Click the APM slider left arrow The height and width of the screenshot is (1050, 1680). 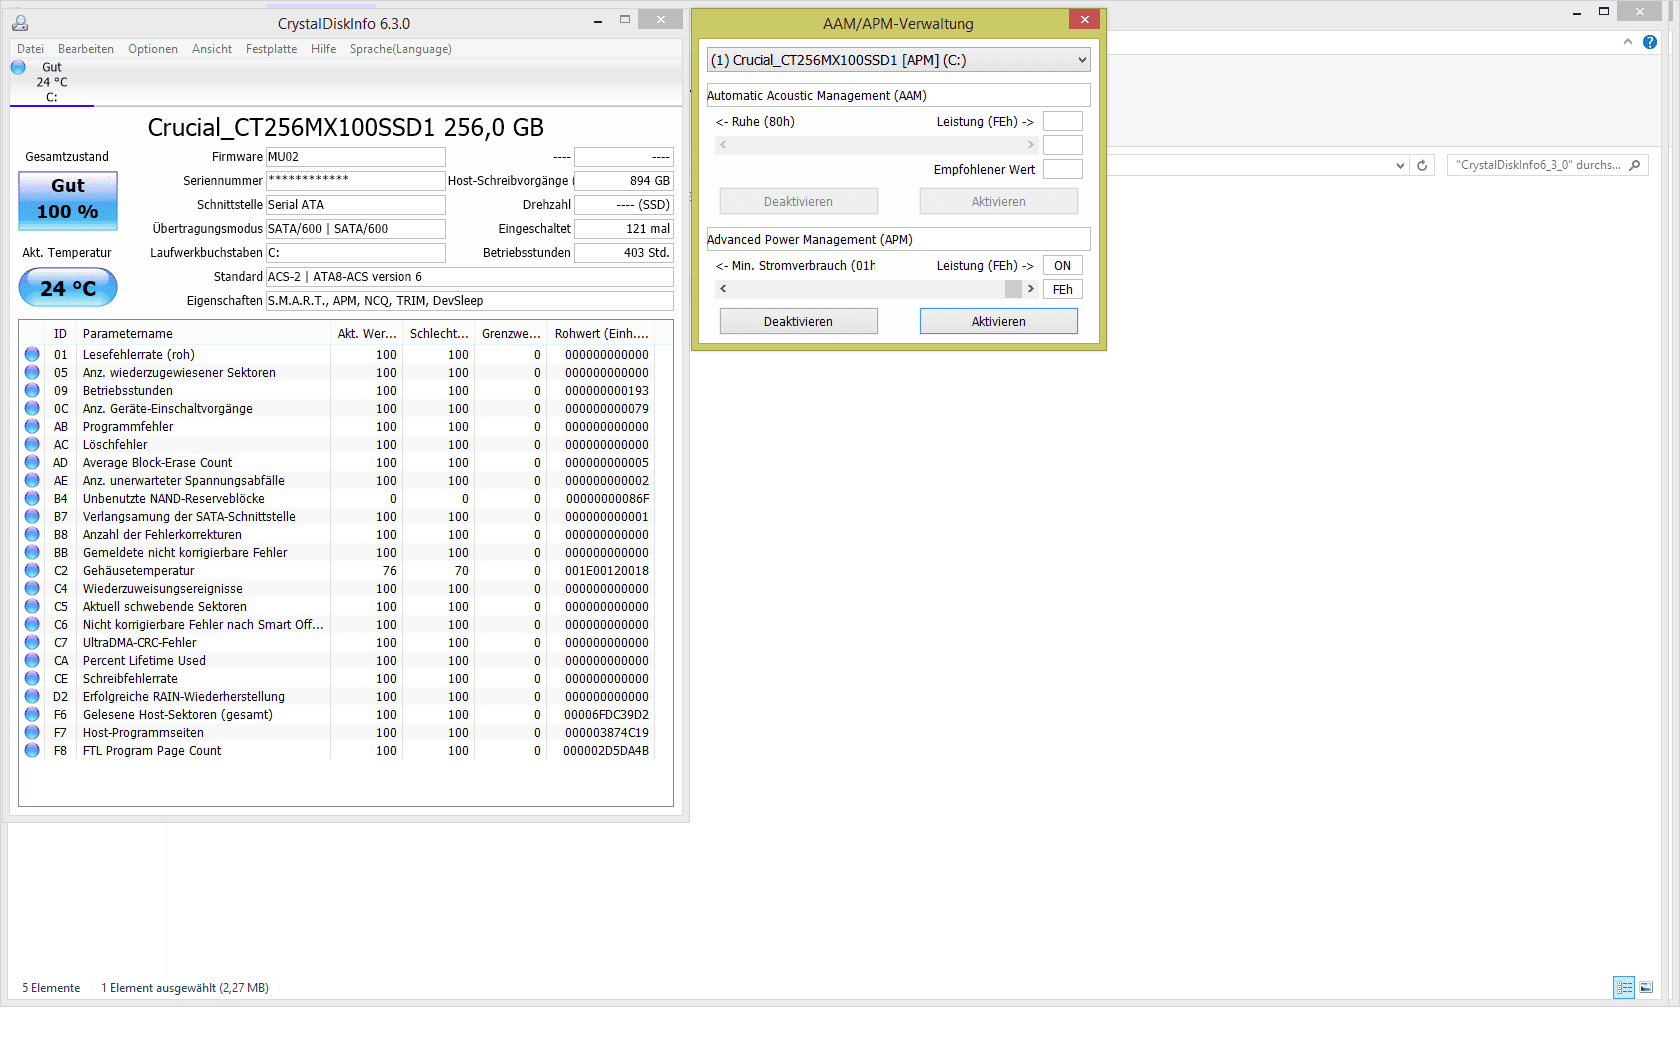(x=723, y=289)
